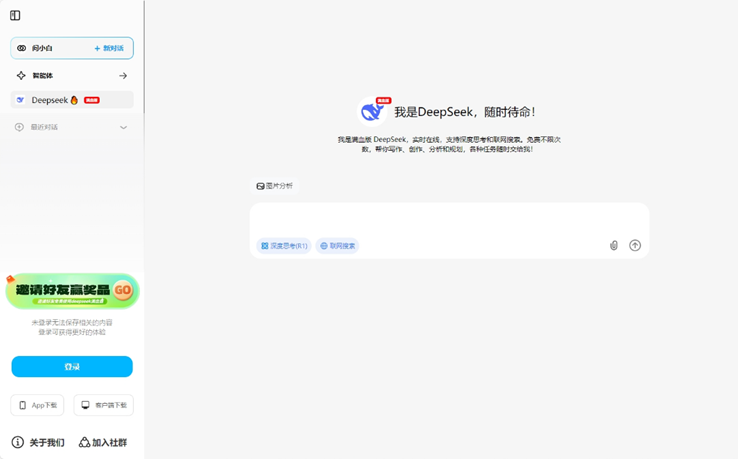Click the blue 登录 login button
The width and height of the screenshot is (738, 459).
72,366
